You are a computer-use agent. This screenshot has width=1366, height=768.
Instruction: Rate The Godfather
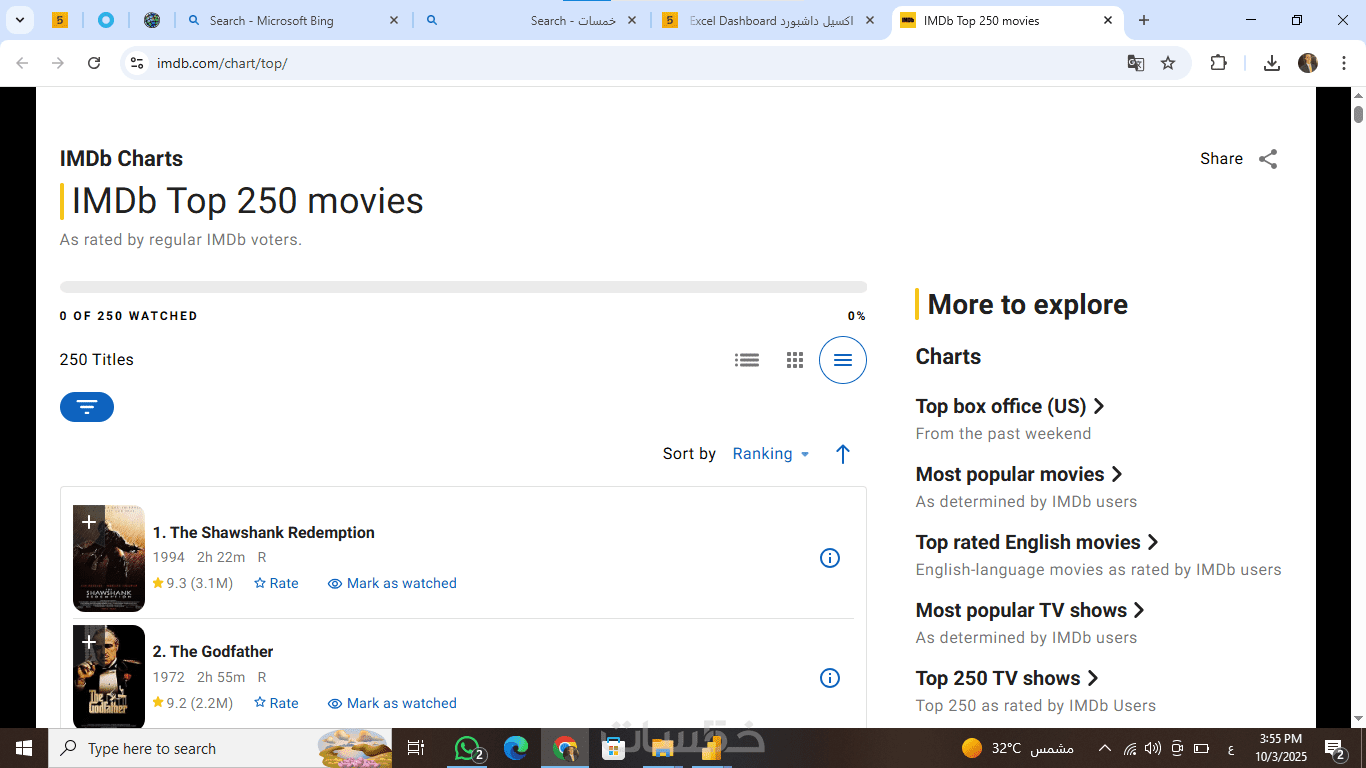(276, 703)
